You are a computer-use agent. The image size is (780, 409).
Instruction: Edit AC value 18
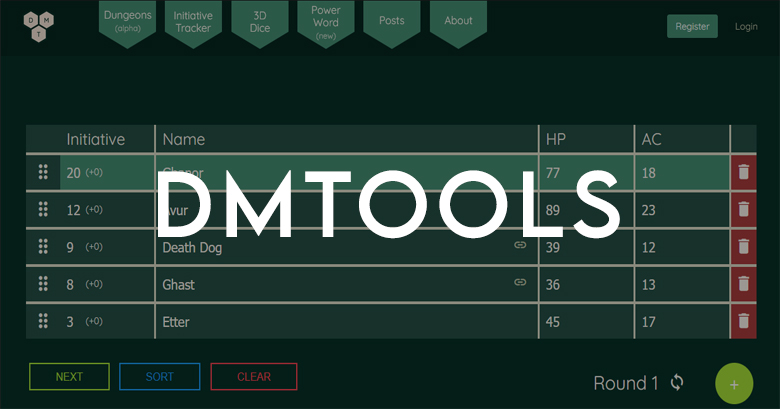tap(649, 173)
